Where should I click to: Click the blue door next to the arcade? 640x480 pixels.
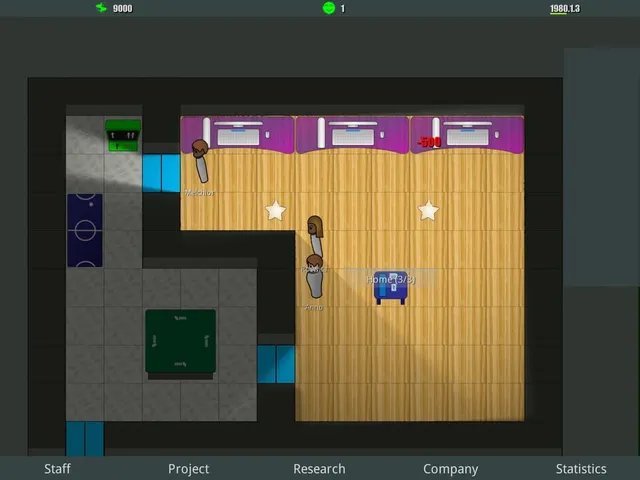point(161,173)
